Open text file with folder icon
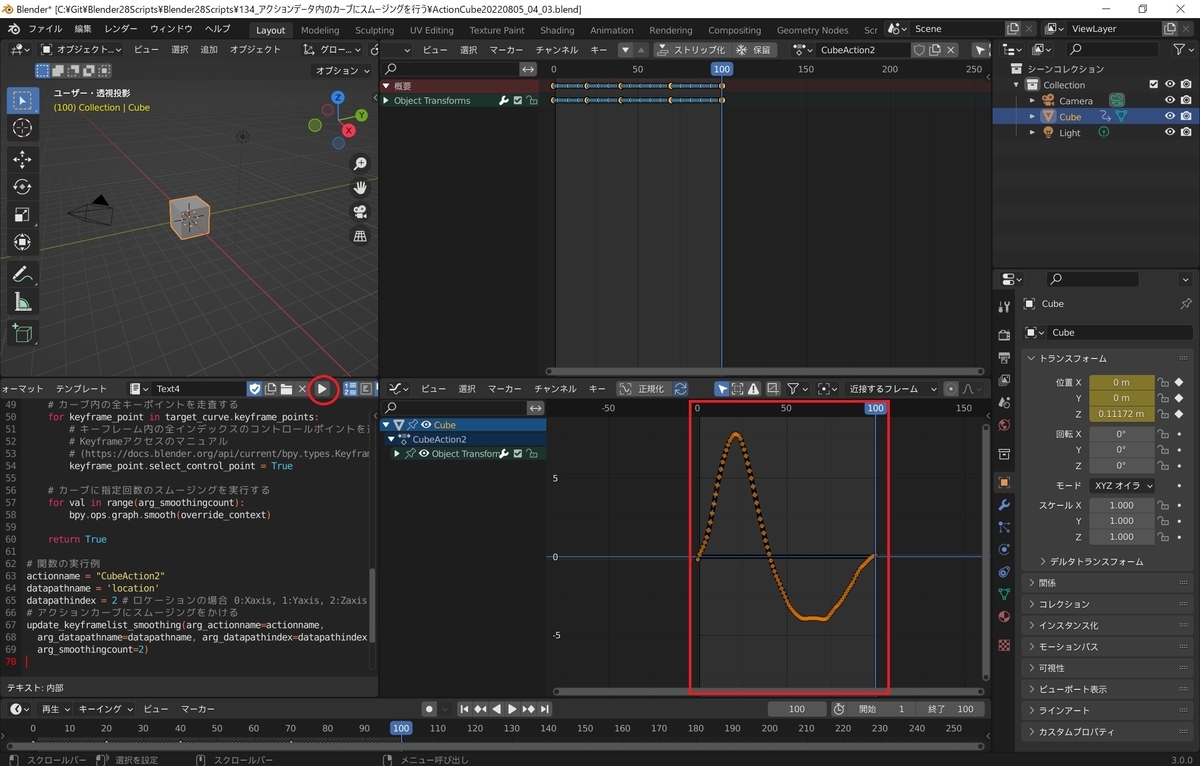The image size is (1200, 766). coord(286,388)
